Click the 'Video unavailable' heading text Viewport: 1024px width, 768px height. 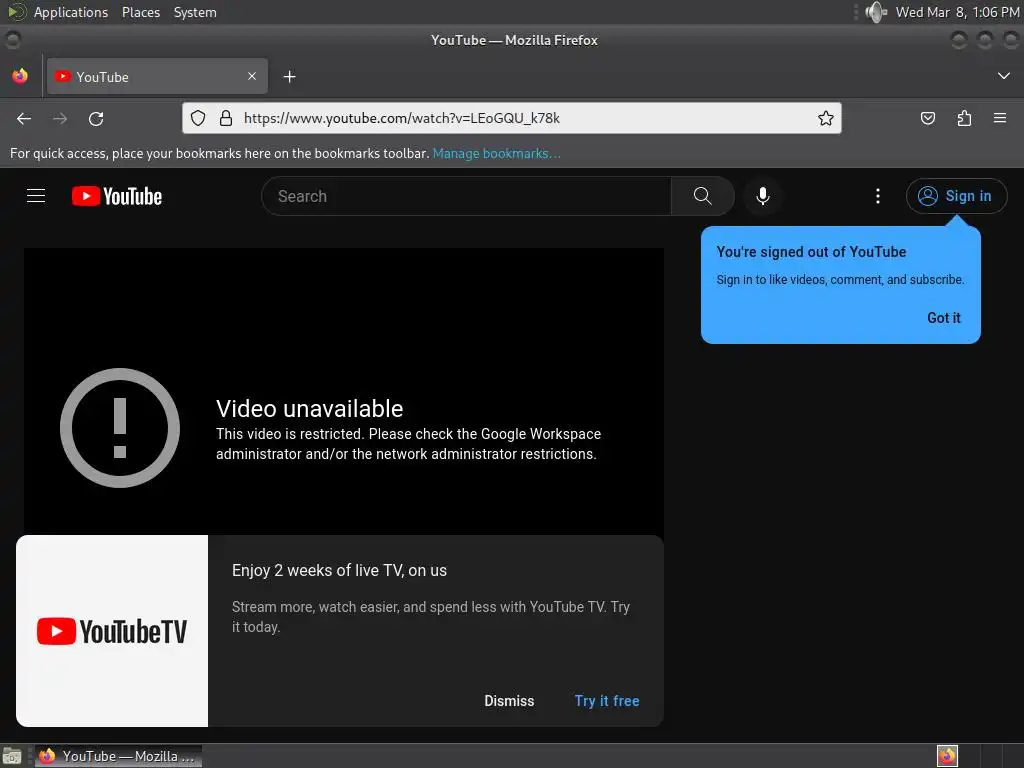pyautogui.click(x=310, y=409)
